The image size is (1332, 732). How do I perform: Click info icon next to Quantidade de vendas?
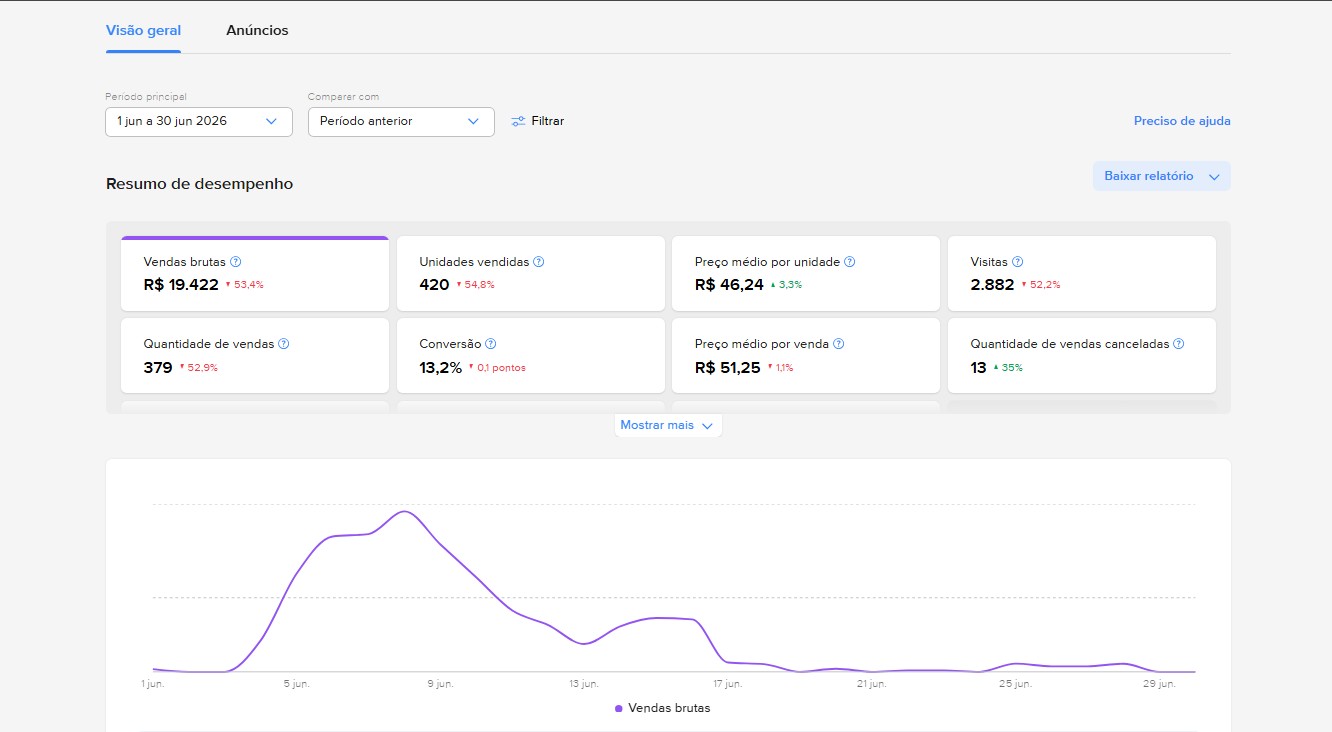284,344
